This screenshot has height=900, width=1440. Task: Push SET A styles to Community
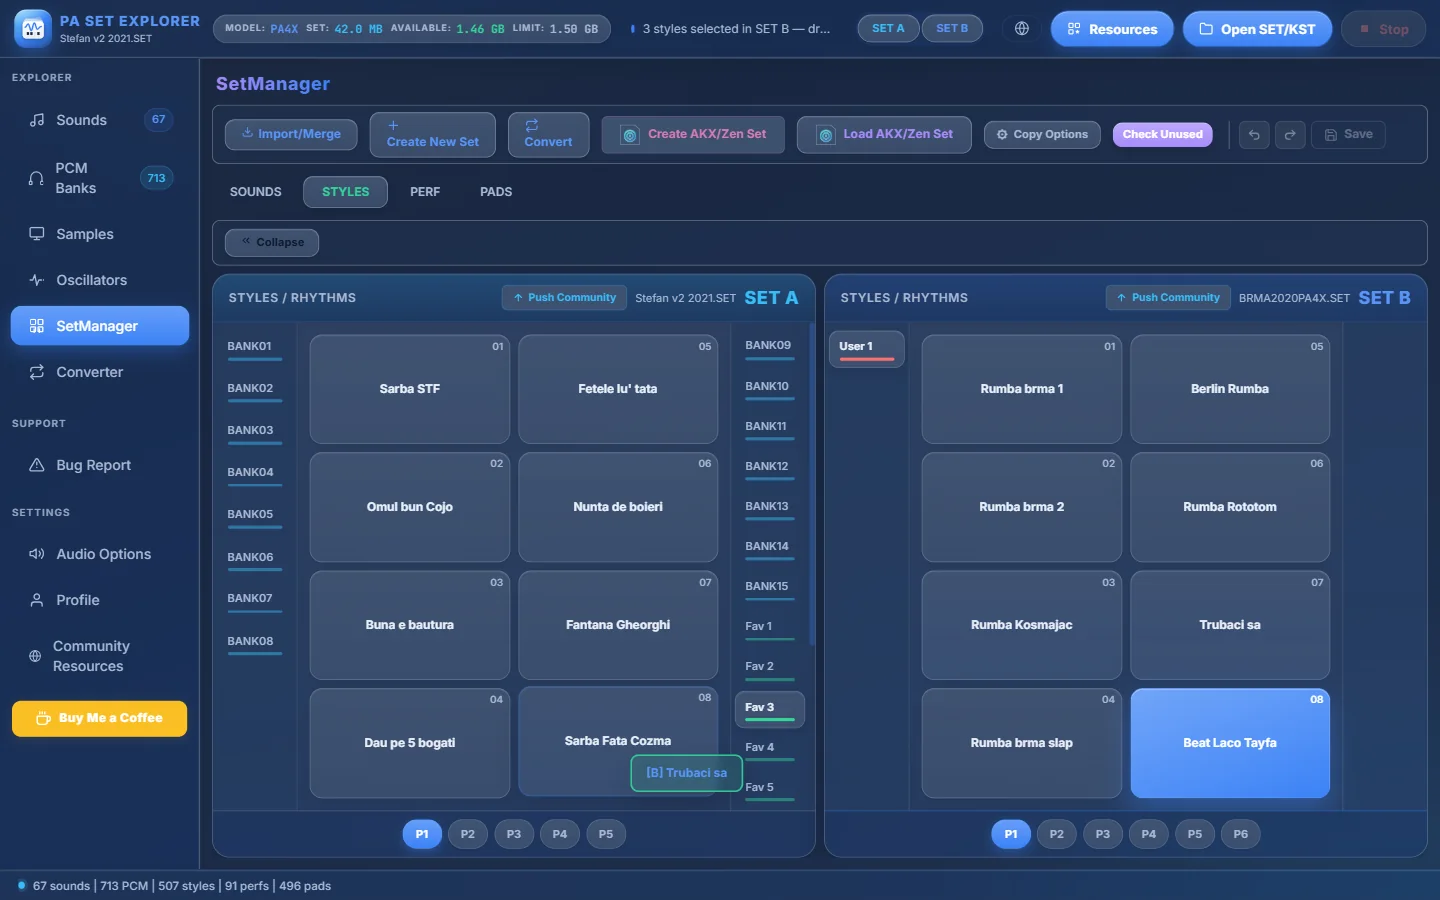pyautogui.click(x=564, y=298)
